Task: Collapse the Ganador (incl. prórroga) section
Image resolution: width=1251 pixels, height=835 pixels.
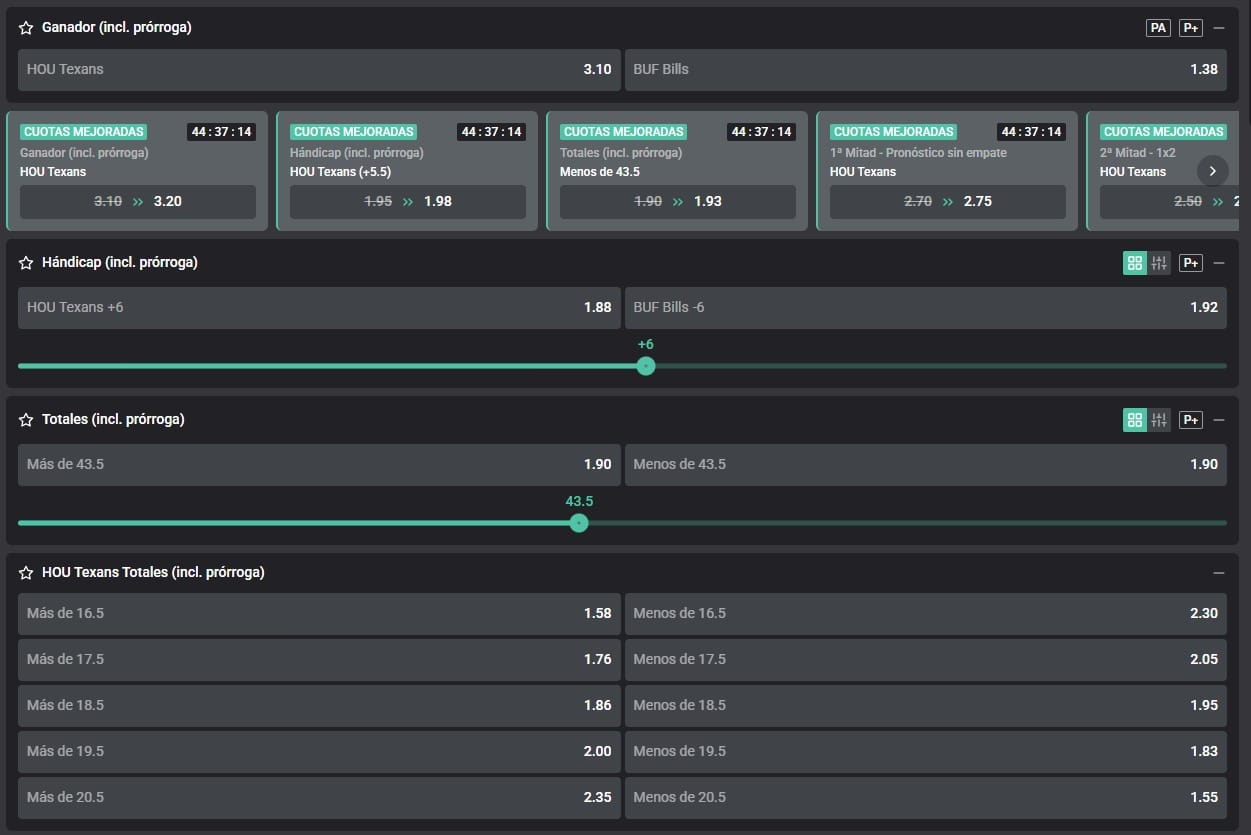Action: [1218, 28]
